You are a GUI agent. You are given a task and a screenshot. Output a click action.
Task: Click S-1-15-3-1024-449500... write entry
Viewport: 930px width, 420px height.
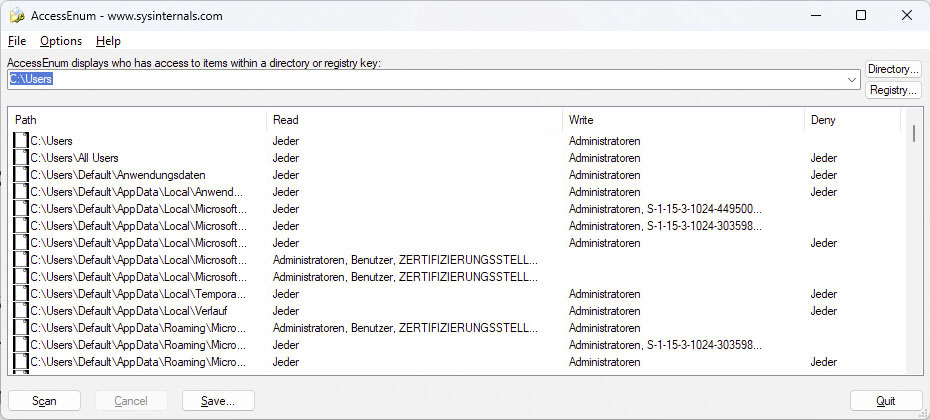point(705,209)
